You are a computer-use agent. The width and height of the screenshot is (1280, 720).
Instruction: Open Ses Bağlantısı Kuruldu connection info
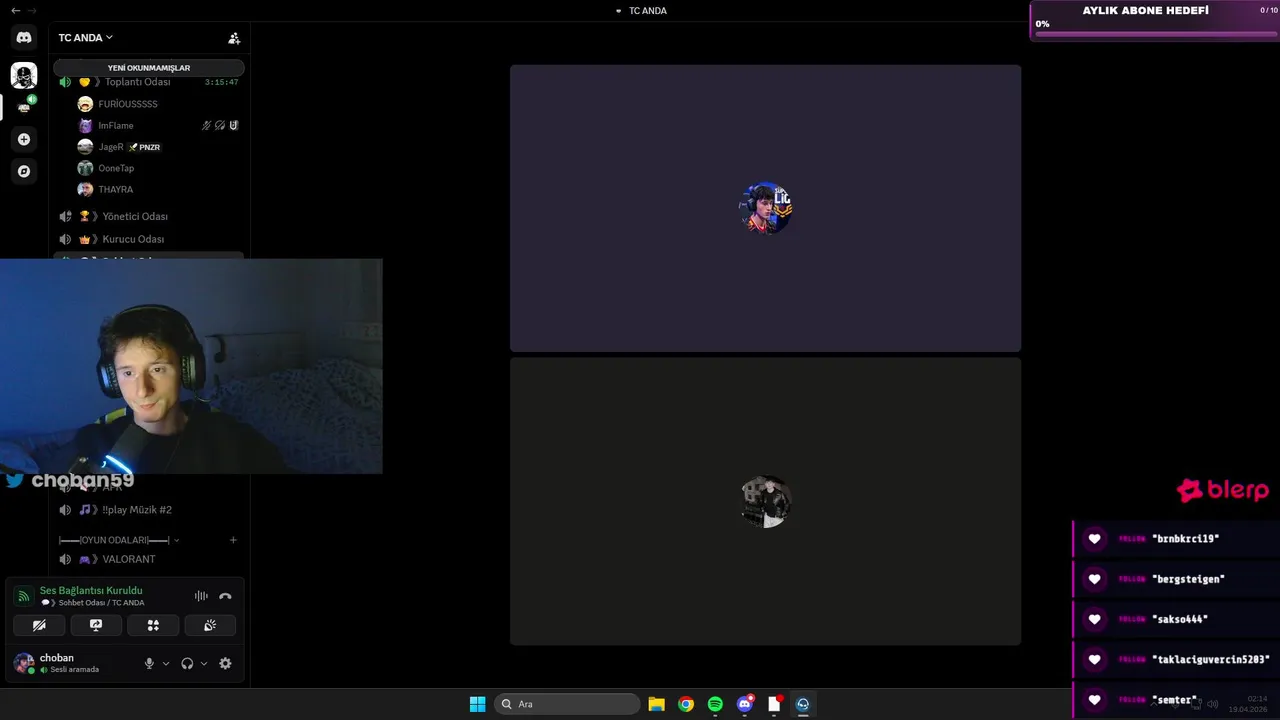click(91, 590)
